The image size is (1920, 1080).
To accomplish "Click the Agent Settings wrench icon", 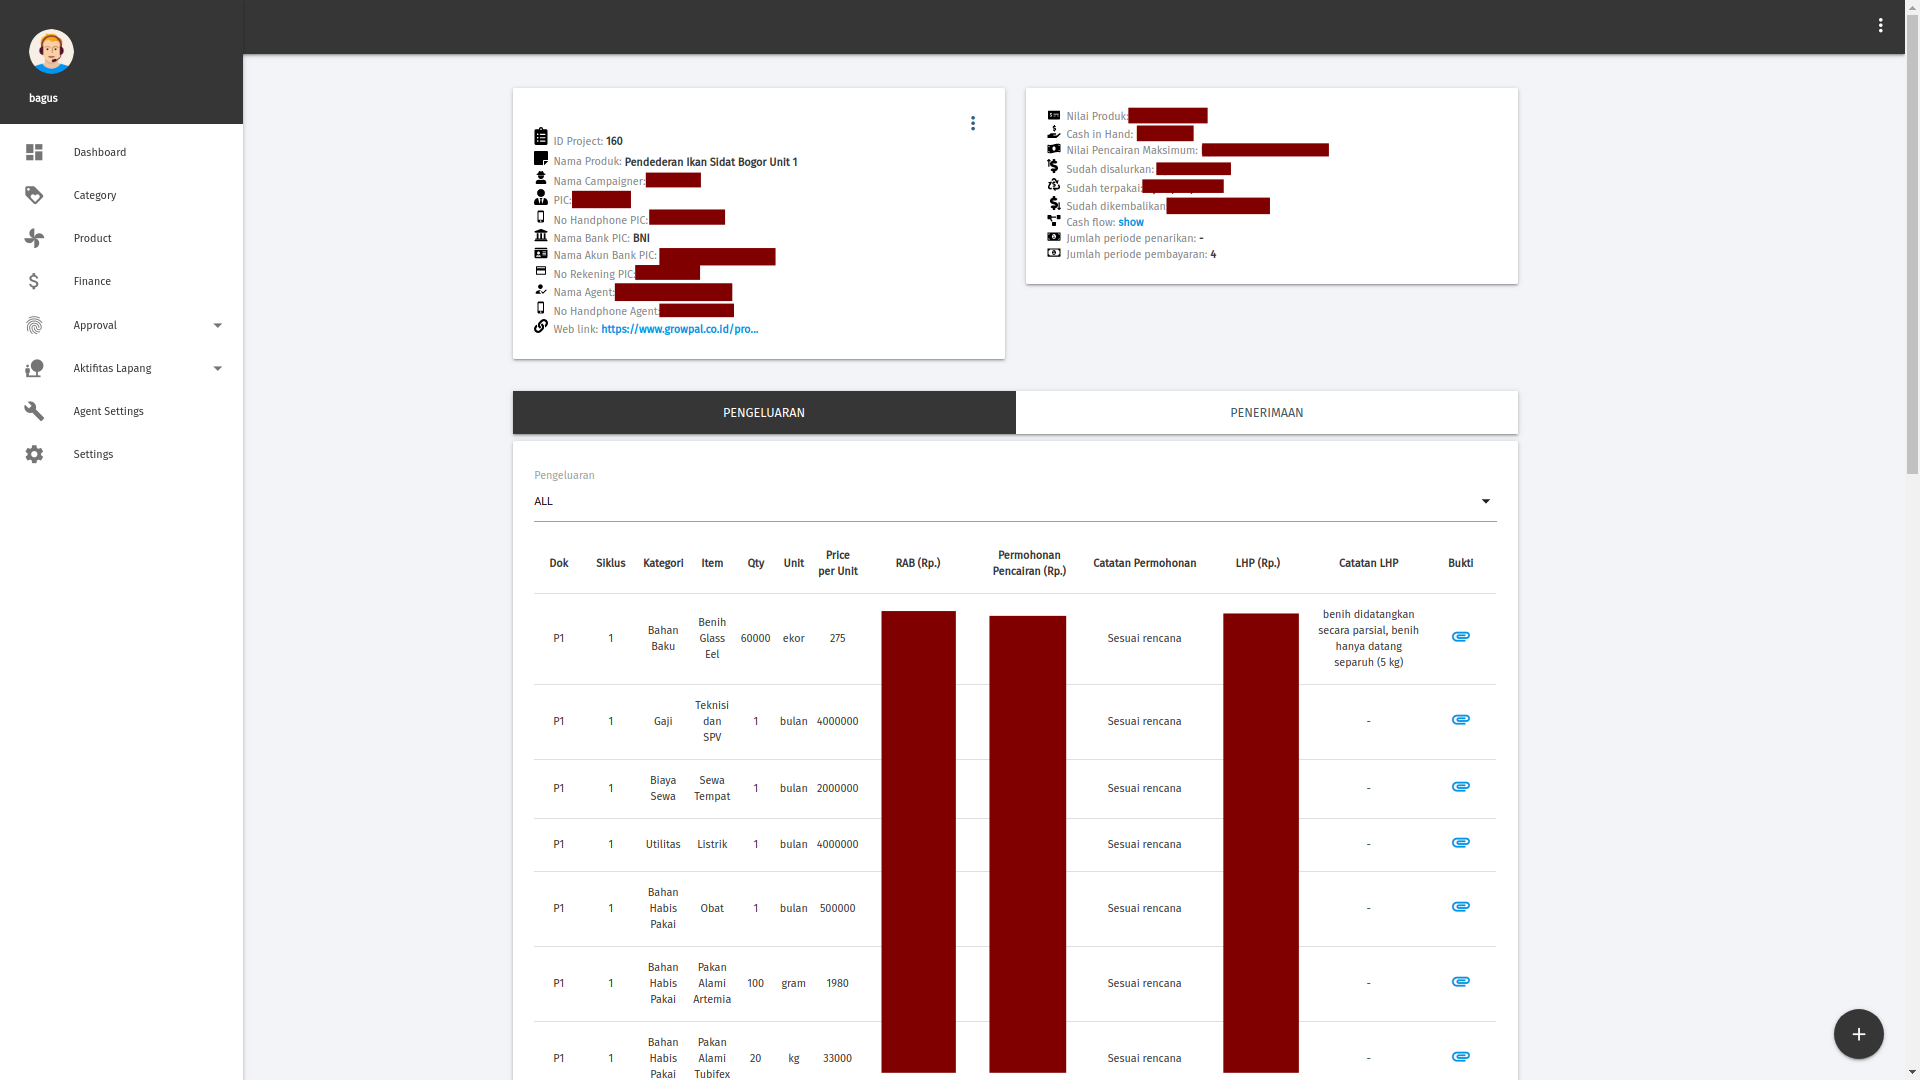I will [x=34, y=411].
